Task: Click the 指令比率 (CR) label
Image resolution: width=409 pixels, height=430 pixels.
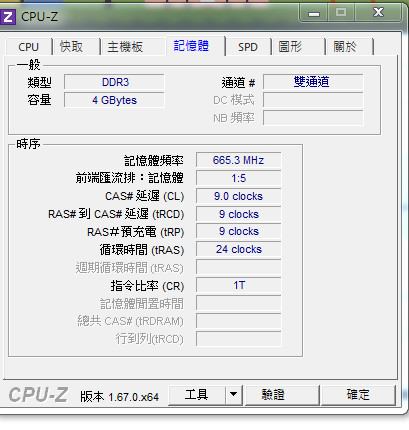Action: click(x=147, y=286)
